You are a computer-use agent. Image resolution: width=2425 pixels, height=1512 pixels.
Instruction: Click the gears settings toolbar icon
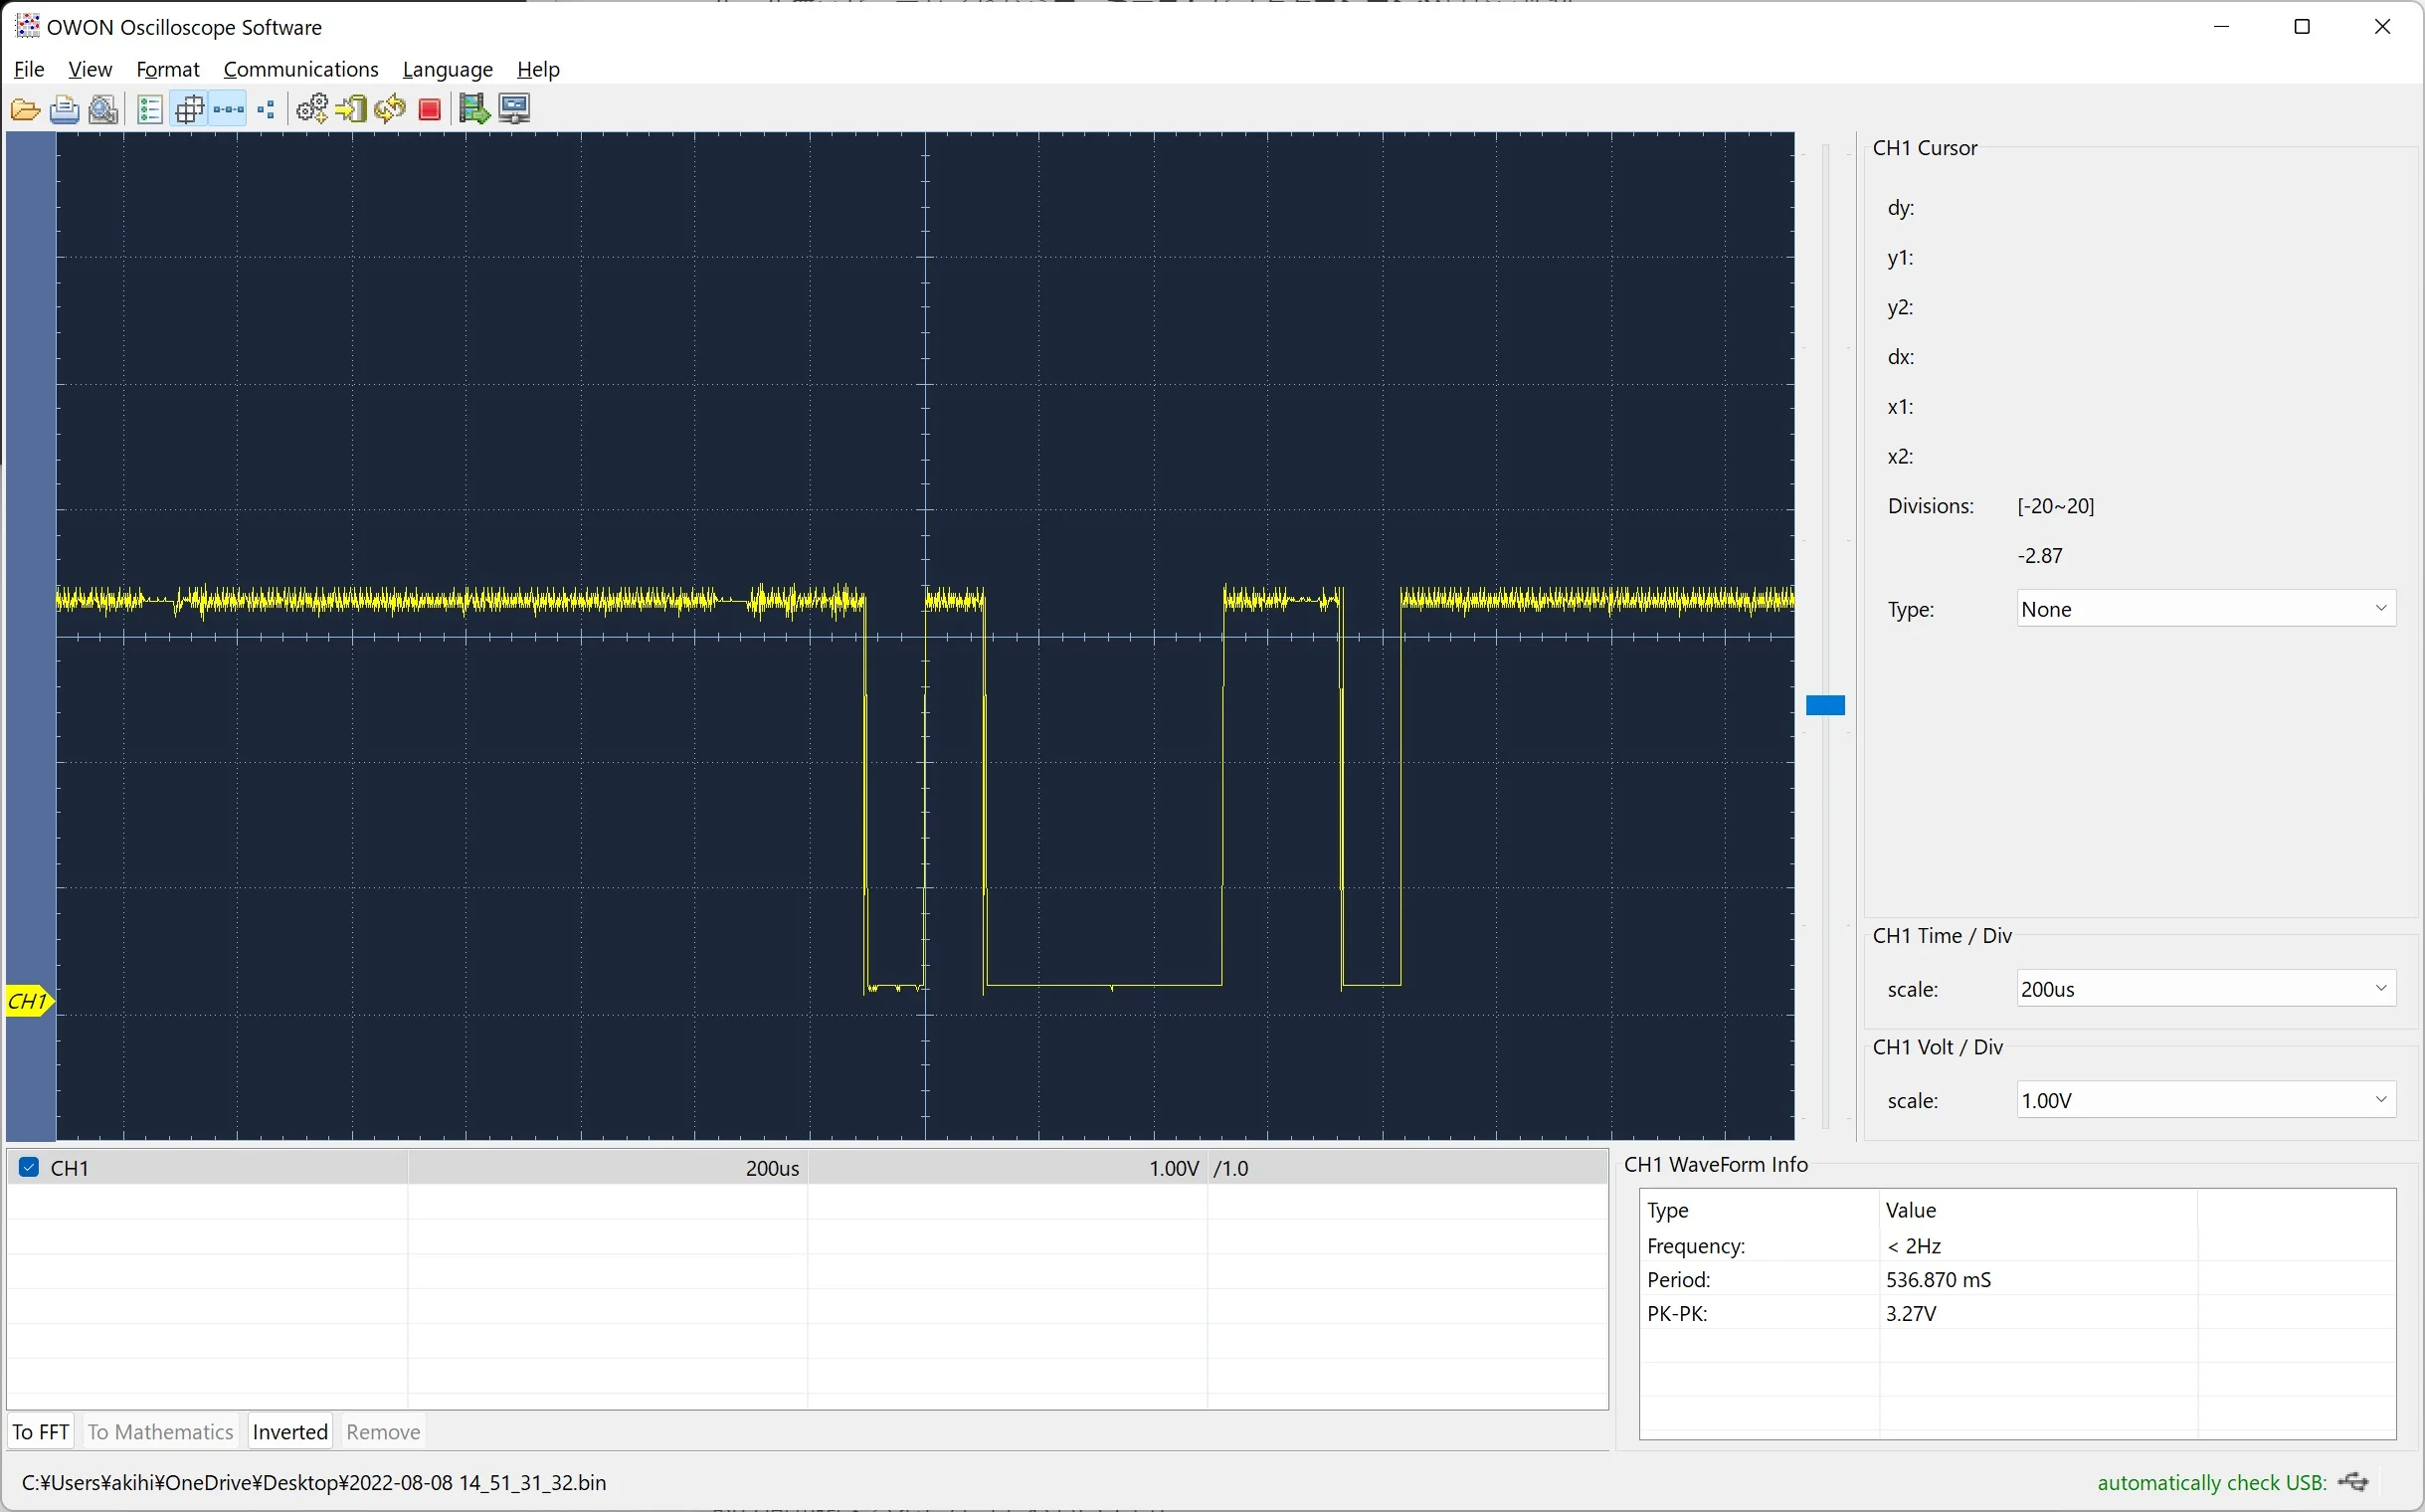pyautogui.click(x=312, y=109)
